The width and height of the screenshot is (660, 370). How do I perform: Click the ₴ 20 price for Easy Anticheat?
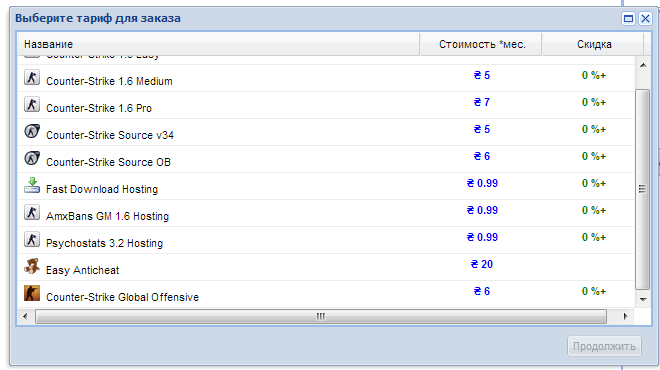pos(482,264)
